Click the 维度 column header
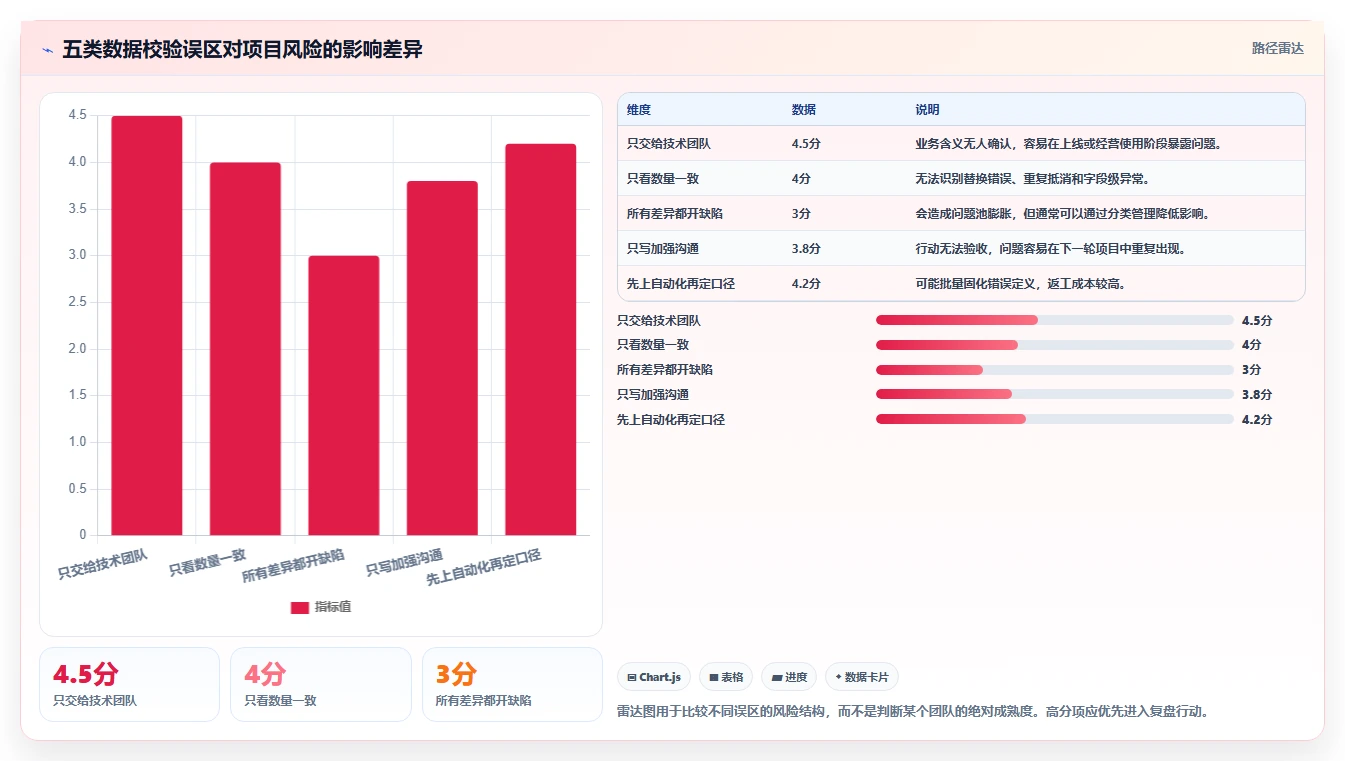Screen dimensions: 1345x761 point(639,110)
